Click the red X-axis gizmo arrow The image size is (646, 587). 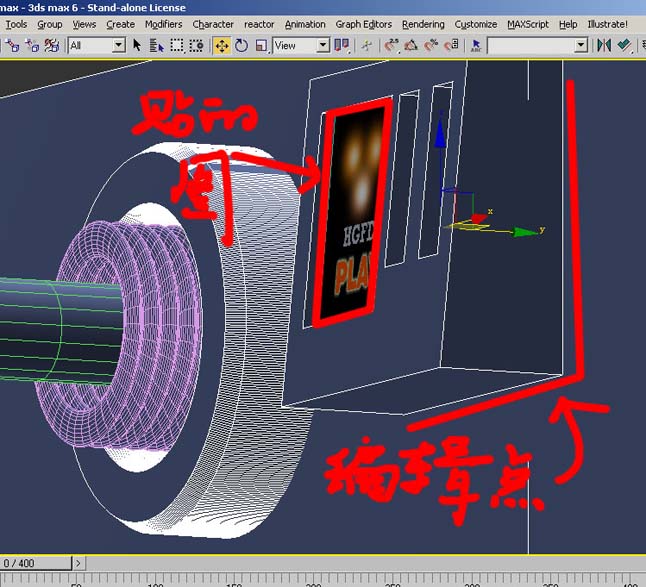tap(478, 219)
